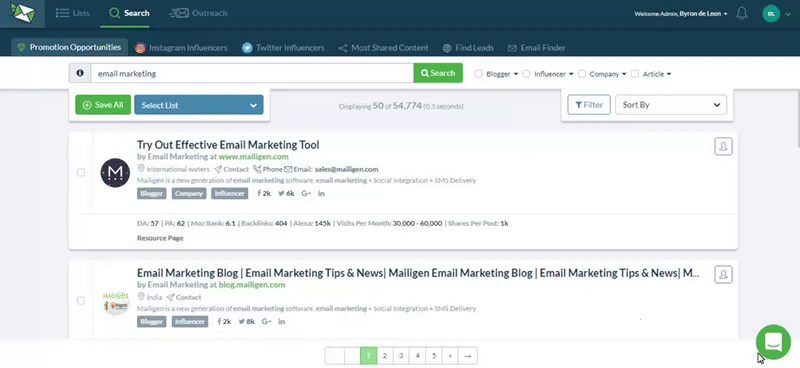Expand the Blogger dropdown arrow

pyautogui.click(x=516, y=74)
